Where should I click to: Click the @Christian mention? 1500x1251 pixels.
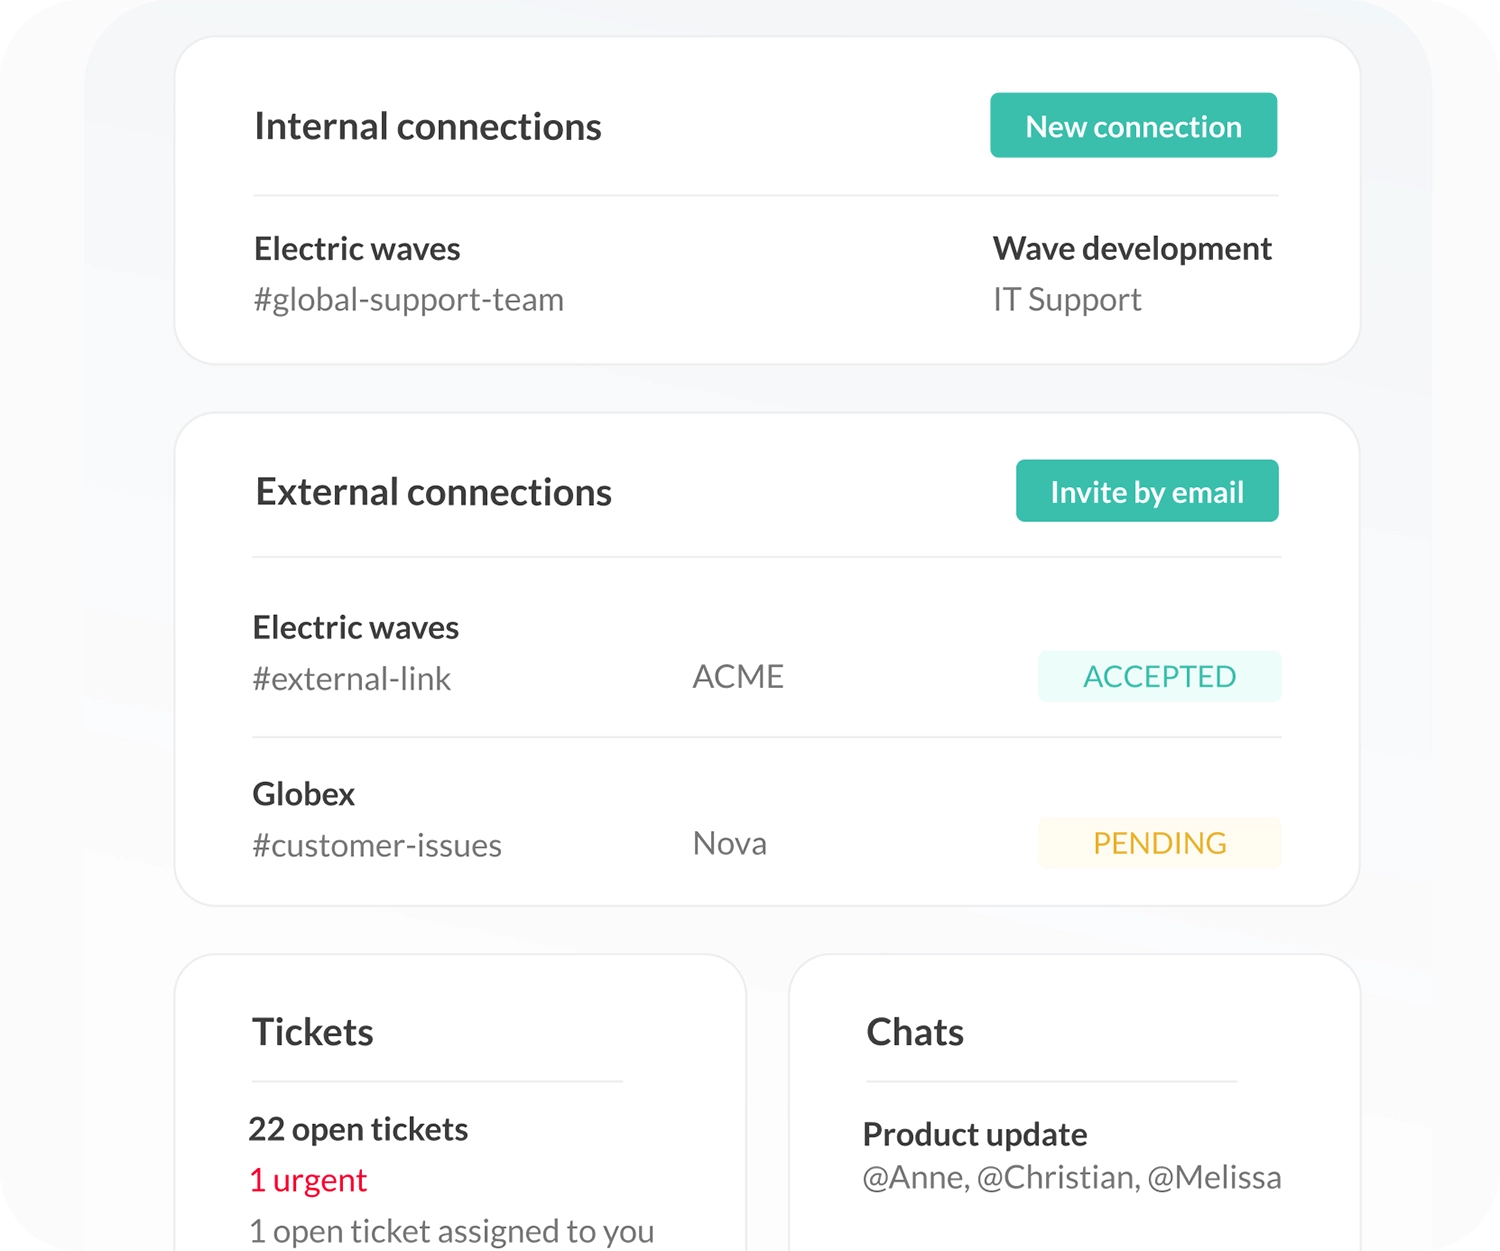1057,1178
